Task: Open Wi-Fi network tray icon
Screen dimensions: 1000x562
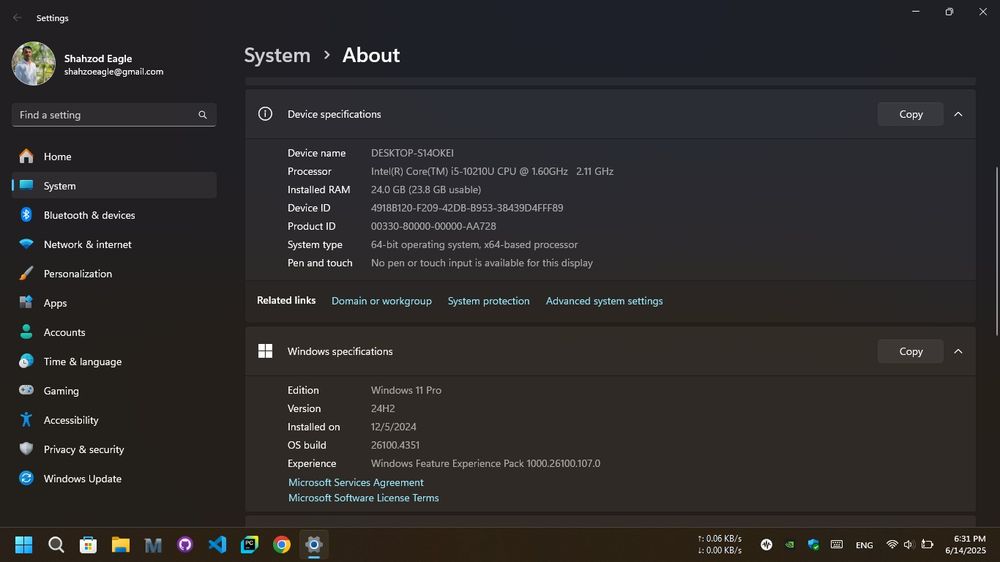Action: click(892, 545)
